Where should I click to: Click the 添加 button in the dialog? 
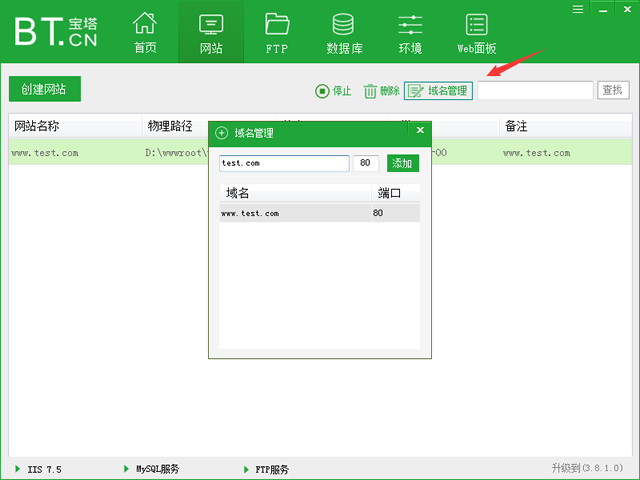point(403,163)
